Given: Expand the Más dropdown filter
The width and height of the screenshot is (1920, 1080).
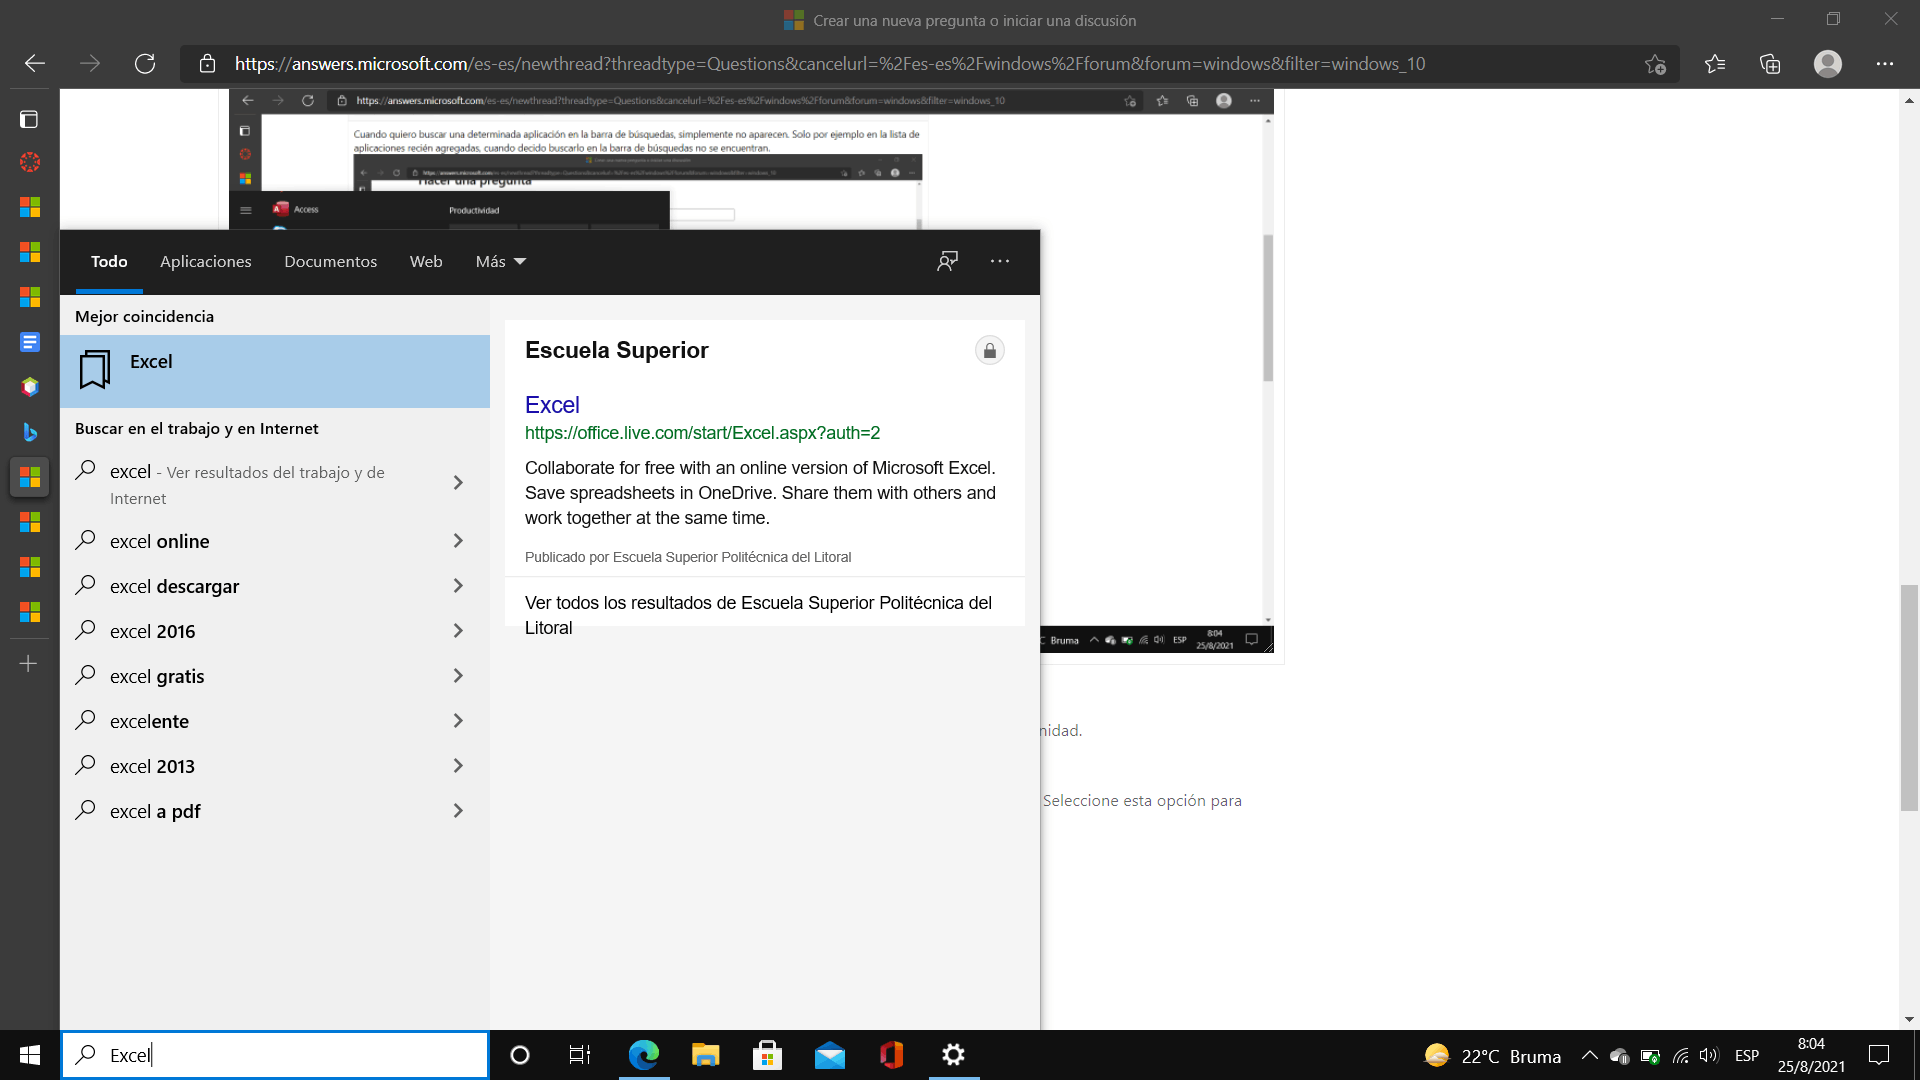Looking at the screenshot, I should coord(500,261).
